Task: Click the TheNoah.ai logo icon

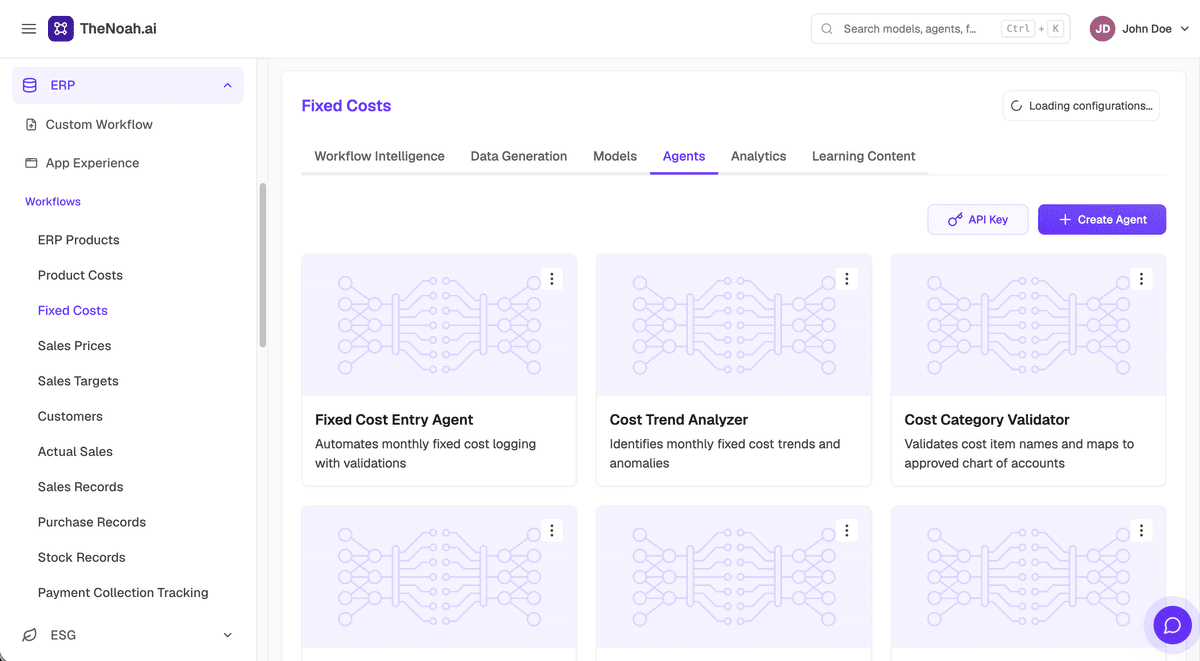Action: 61,29
